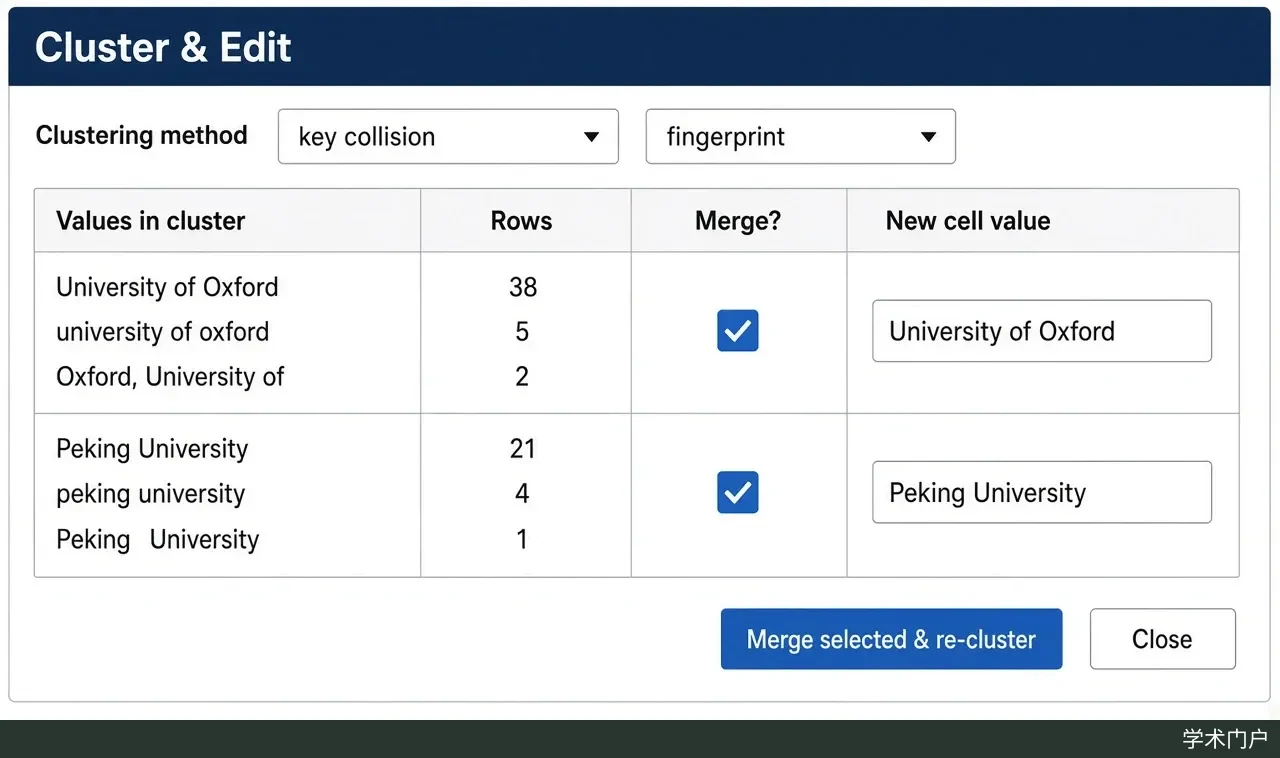This screenshot has height=758, width=1280.
Task: Select the 'Oxford, University of' cluster value
Action: (x=170, y=377)
